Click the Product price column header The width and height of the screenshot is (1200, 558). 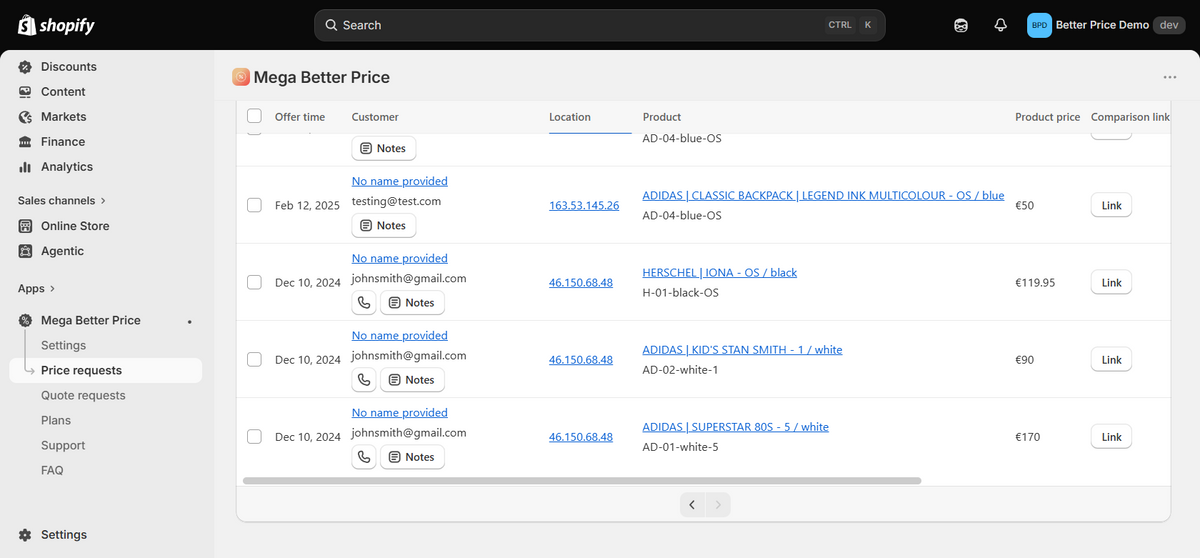pyautogui.click(x=1047, y=117)
